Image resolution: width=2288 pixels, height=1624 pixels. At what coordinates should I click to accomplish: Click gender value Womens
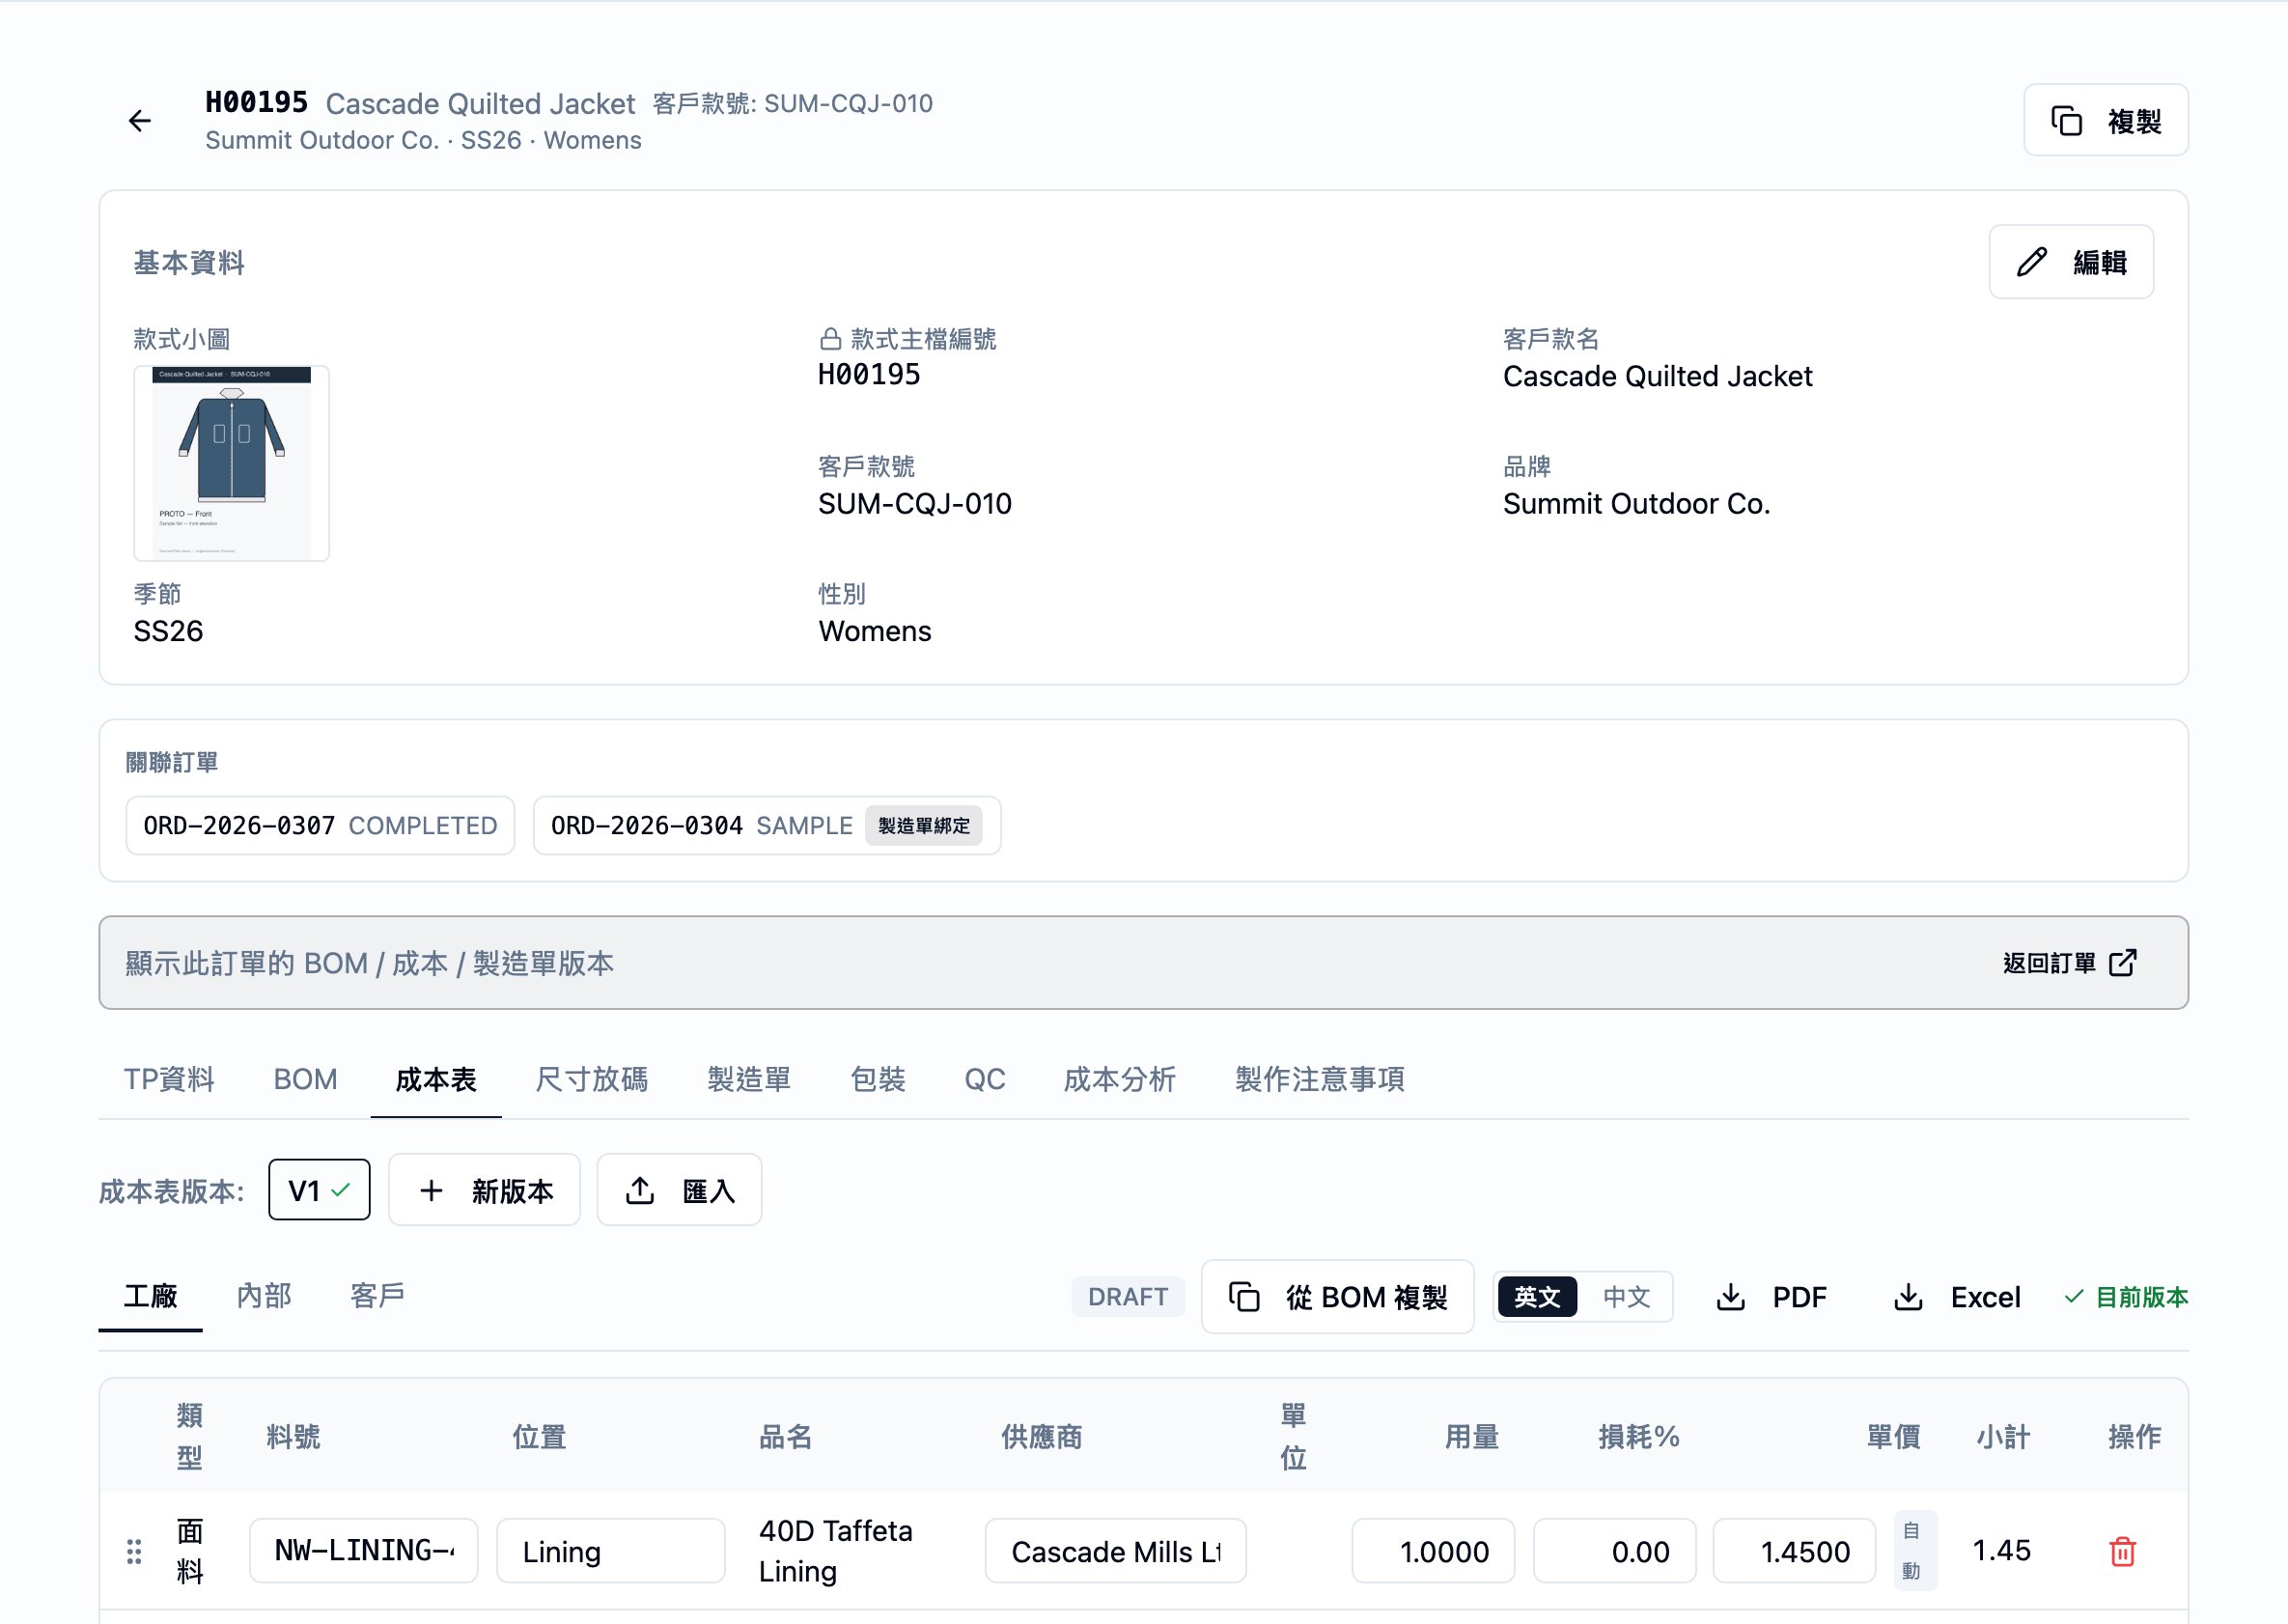[875, 631]
